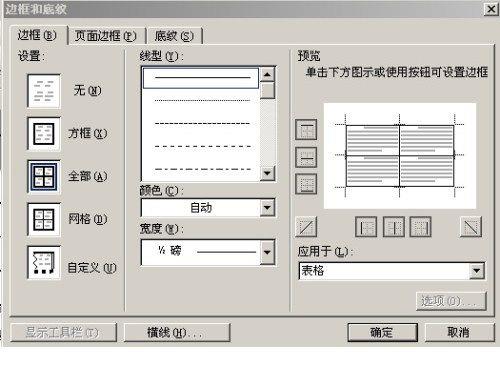500x366 pixels.
Task: Click the 选项 (Options) button
Action: (x=451, y=301)
